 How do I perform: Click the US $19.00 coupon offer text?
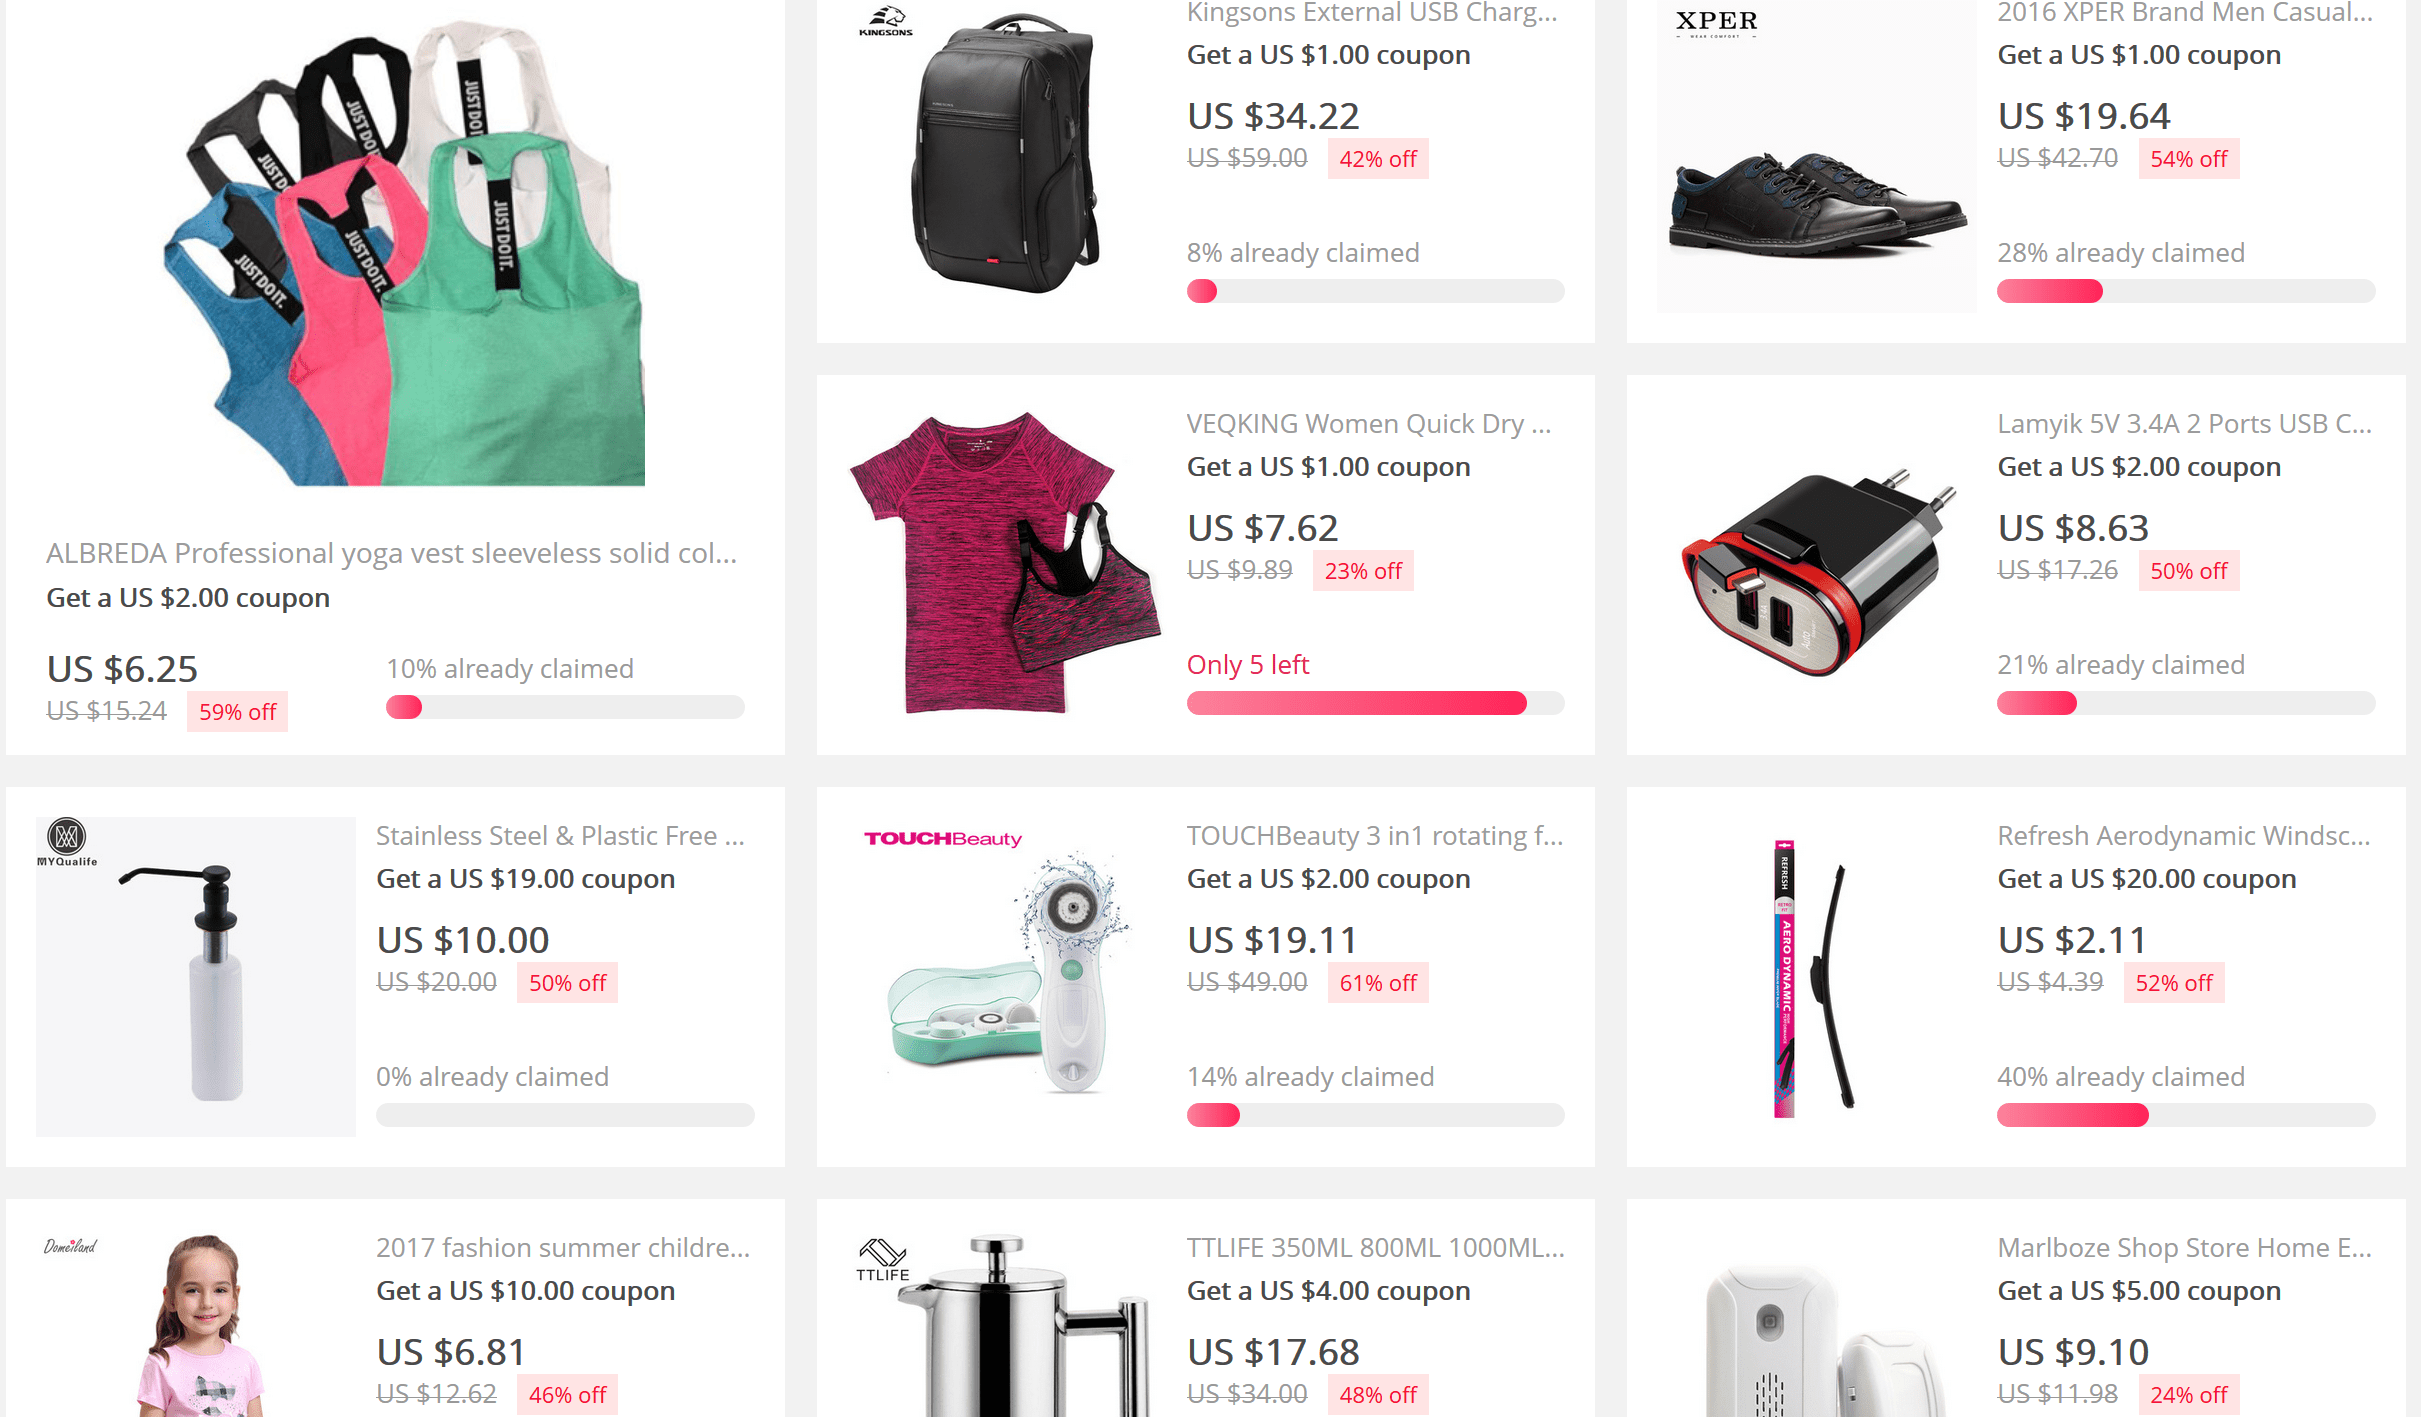pos(525,879)
